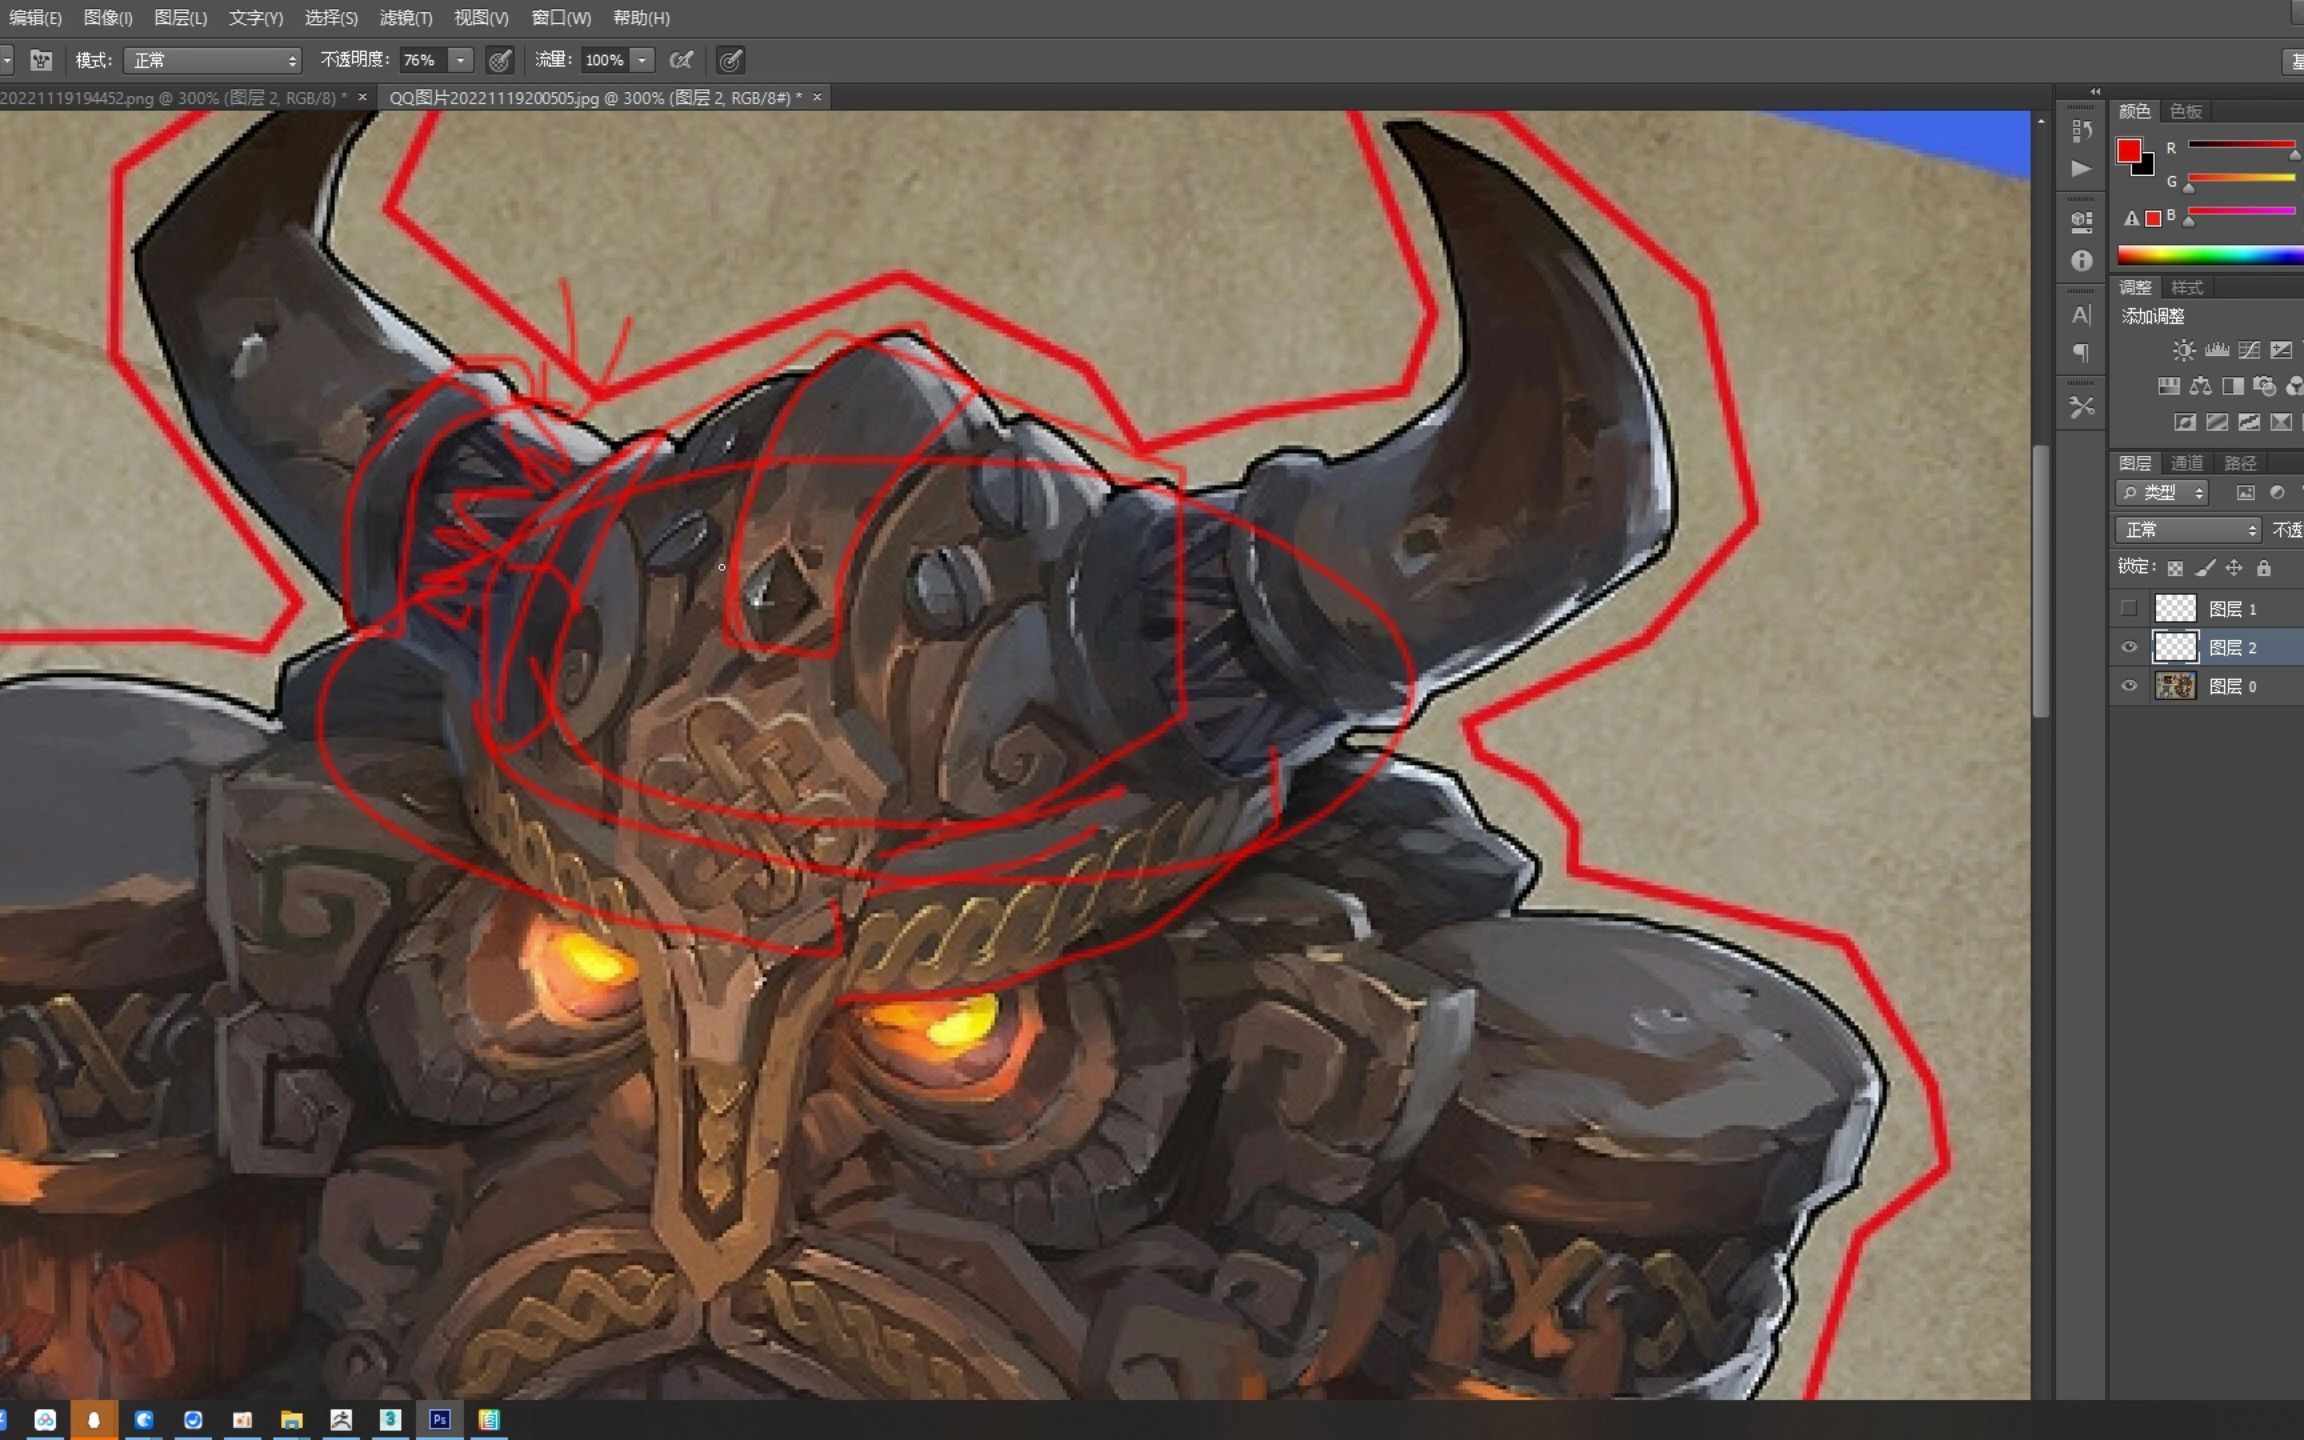The height and width of the screenshot is (1440, 2304).
Task: Open the 文字(Y) menu
Action: click(x=256, y=18)
